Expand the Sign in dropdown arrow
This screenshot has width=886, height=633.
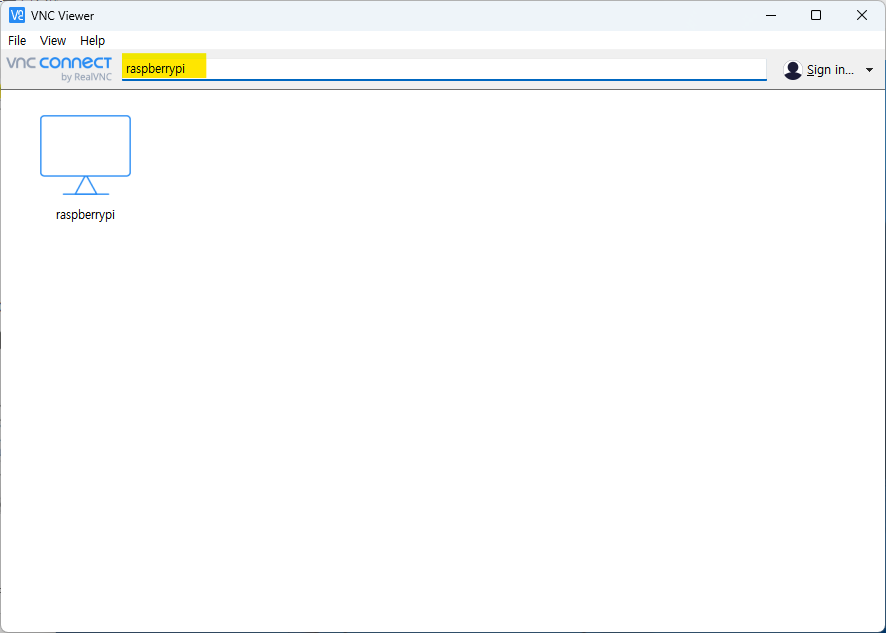[869, 70]
